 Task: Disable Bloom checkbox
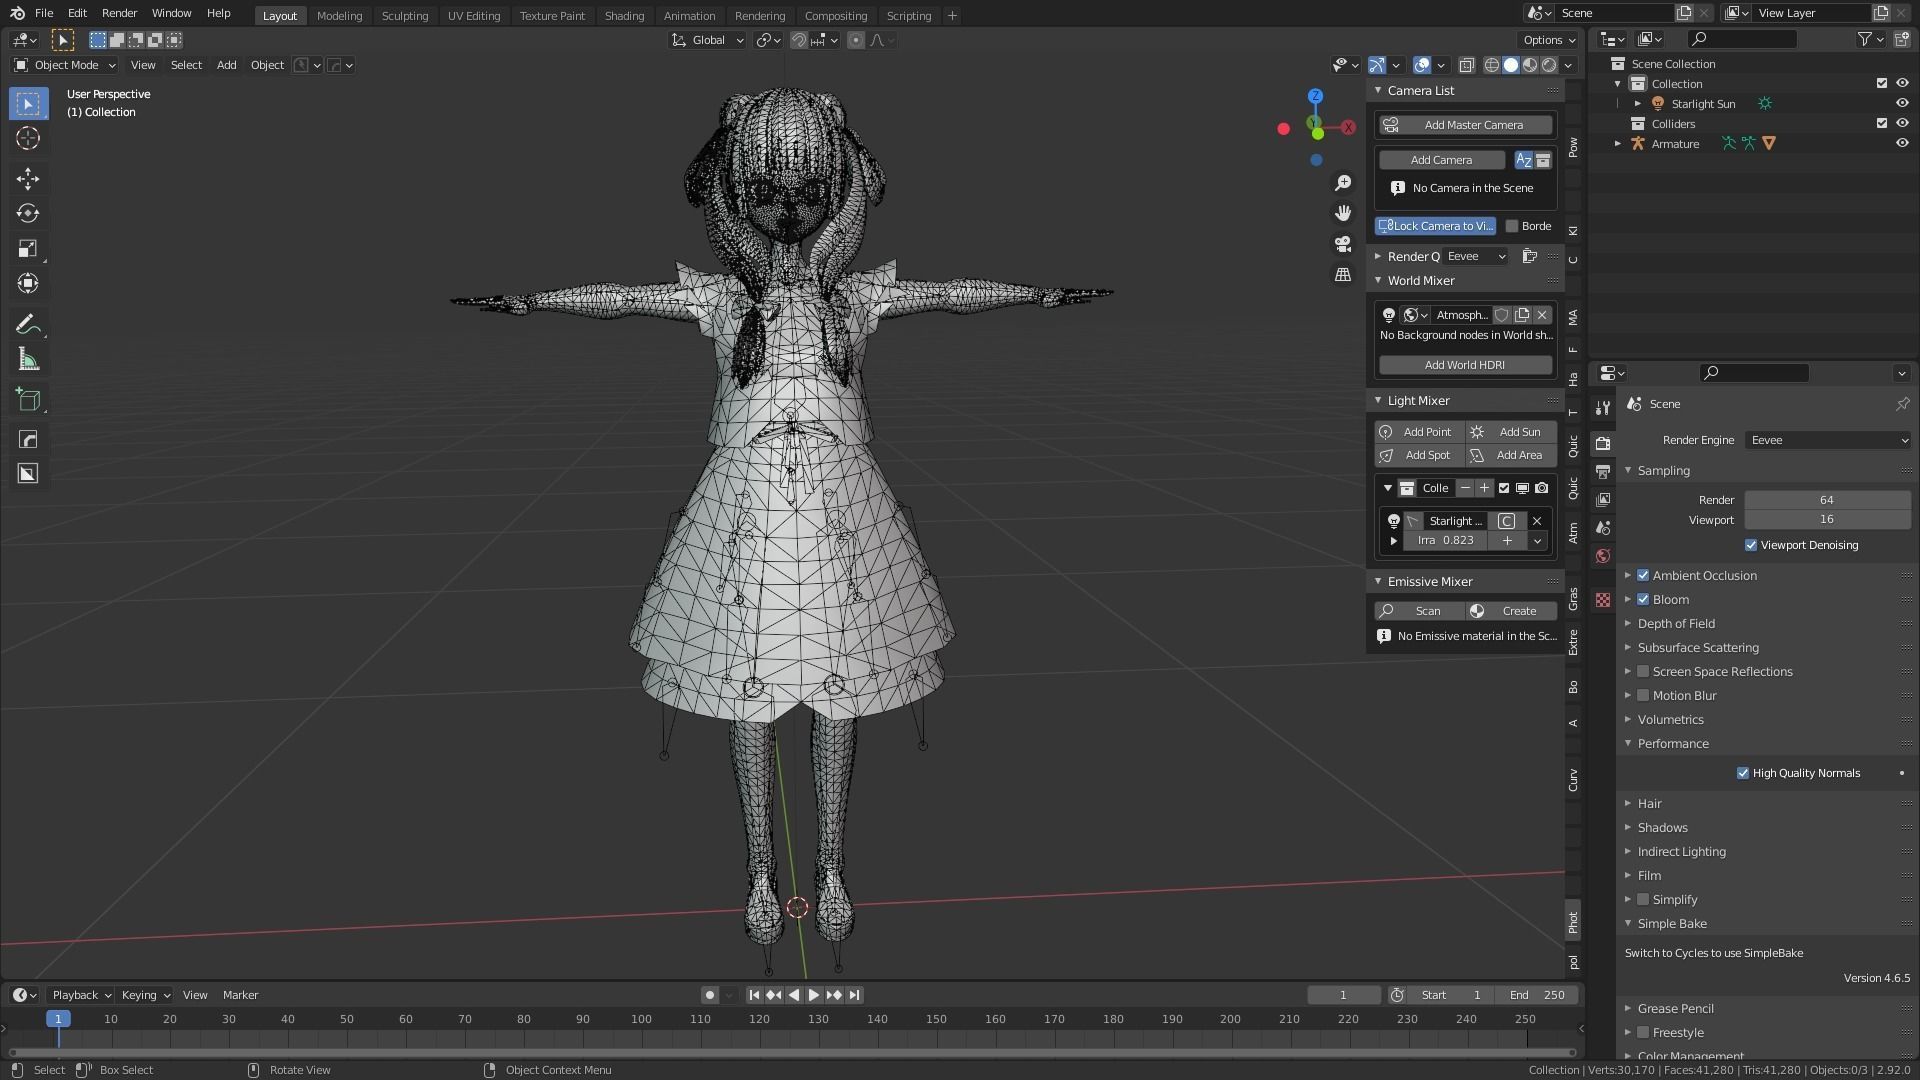click(1643, 600)
